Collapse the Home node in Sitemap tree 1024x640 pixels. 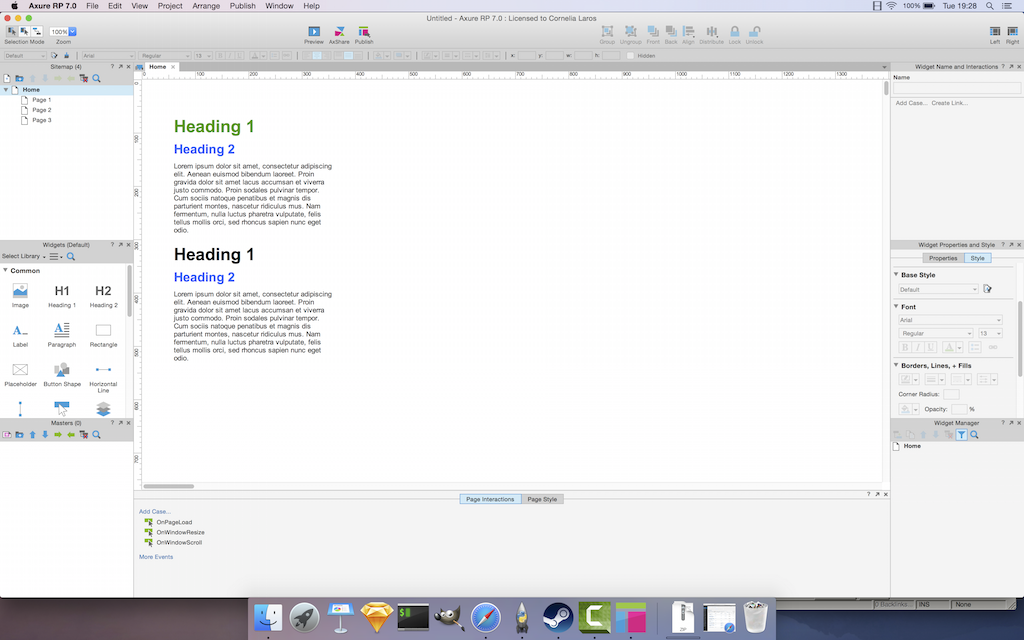(x=6, y=89)
